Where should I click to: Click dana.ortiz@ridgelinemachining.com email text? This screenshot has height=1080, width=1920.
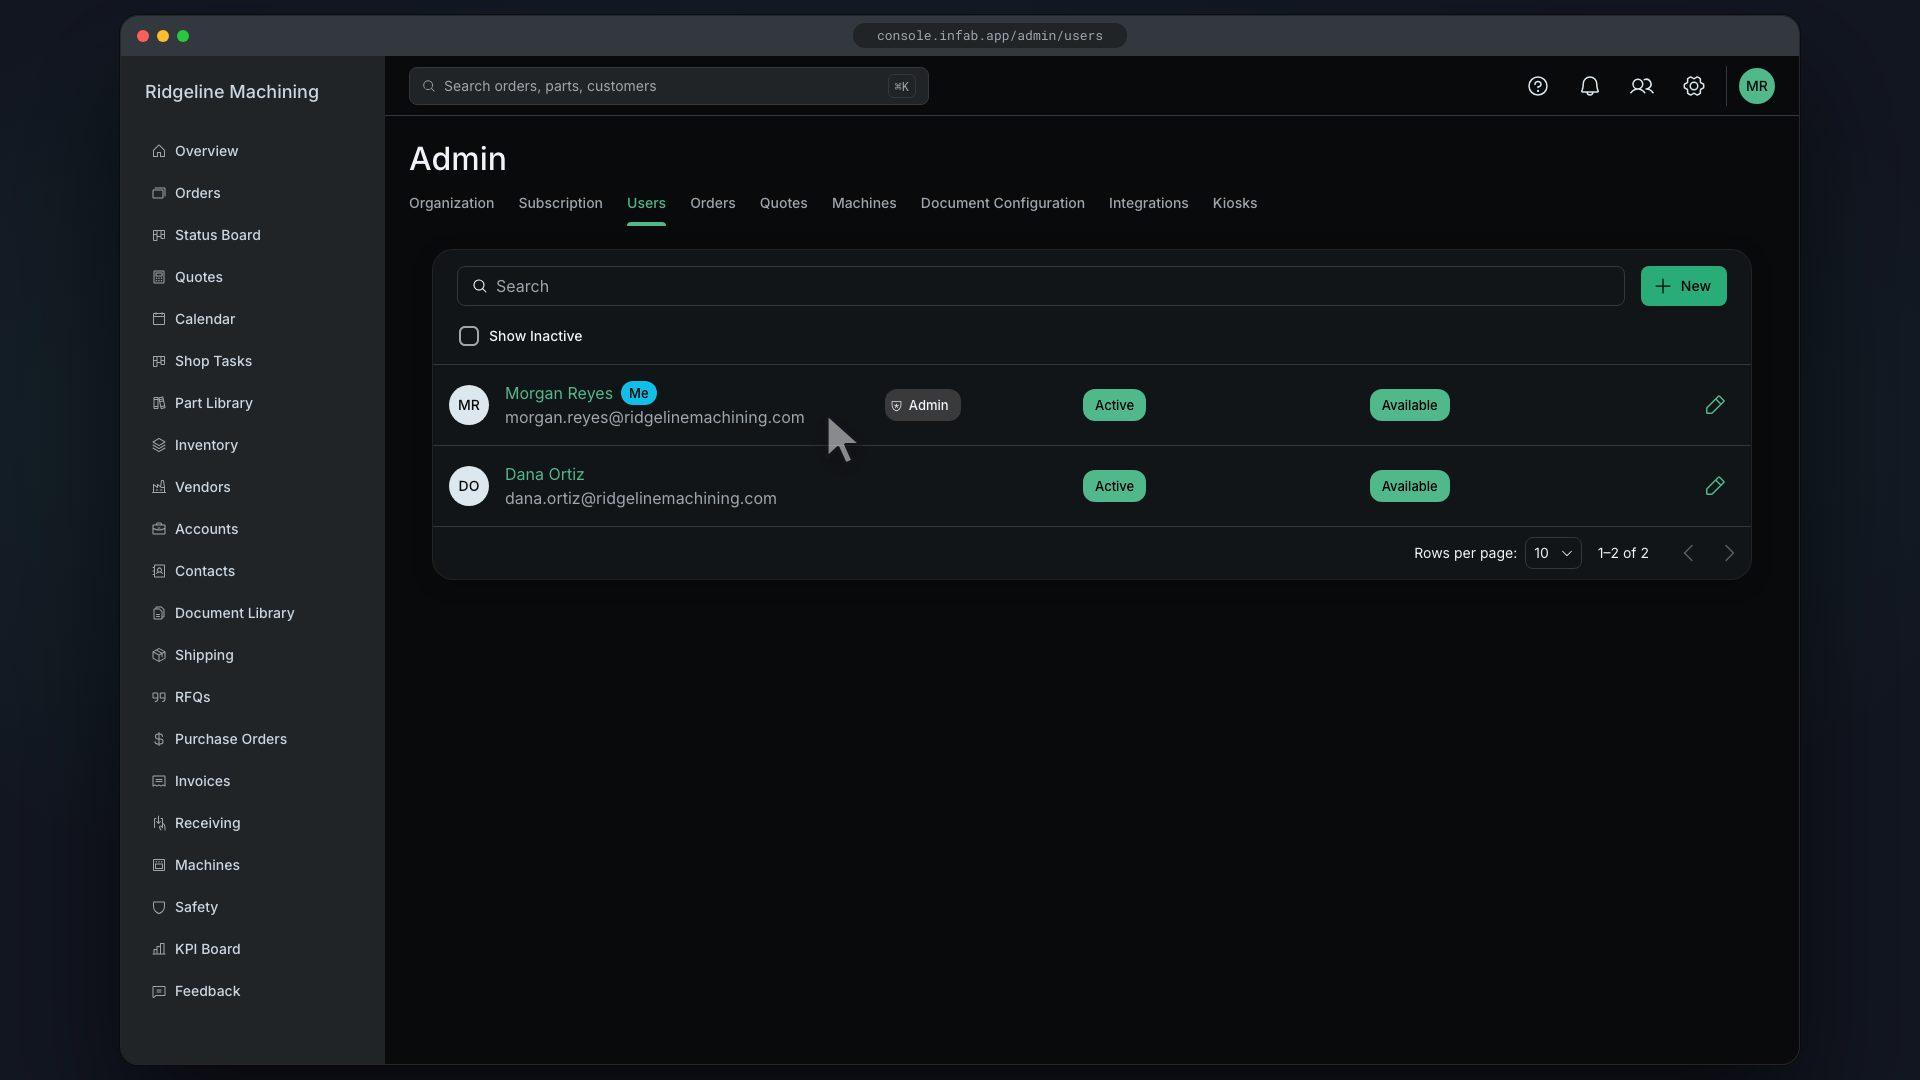[x=640, y=498]
